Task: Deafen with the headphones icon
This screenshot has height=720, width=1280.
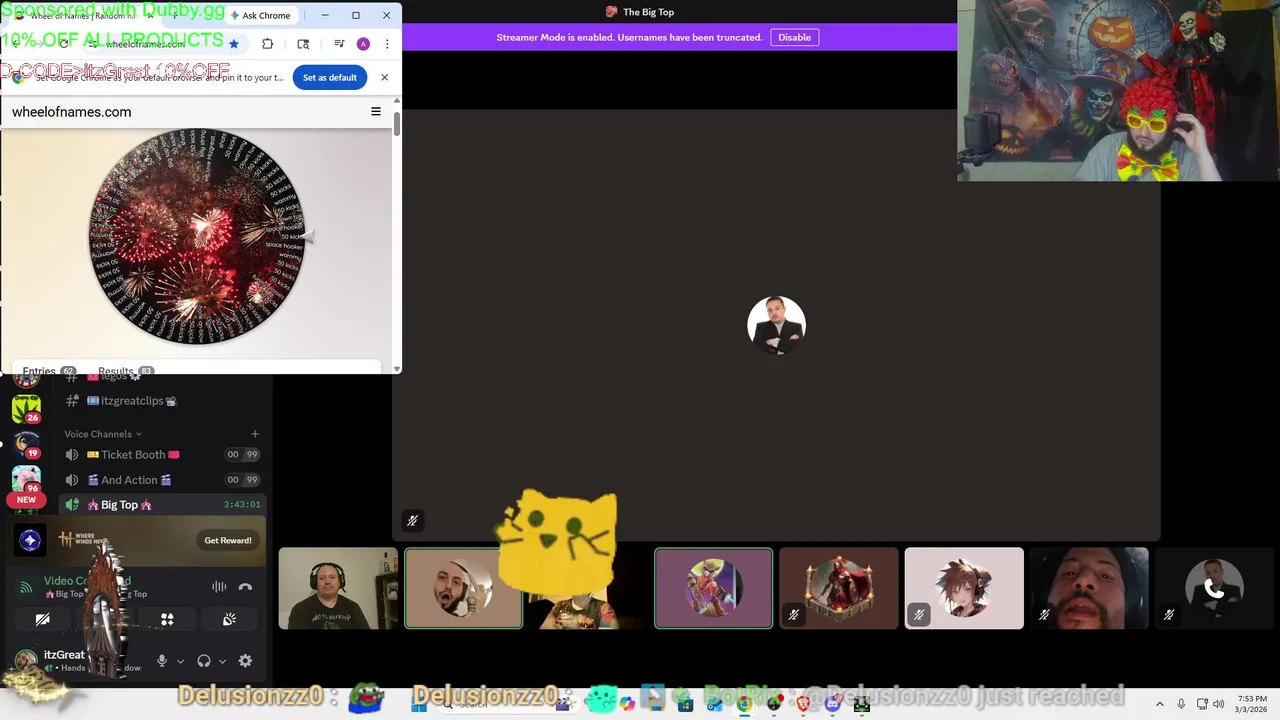Action: click(x=204, y=661)
